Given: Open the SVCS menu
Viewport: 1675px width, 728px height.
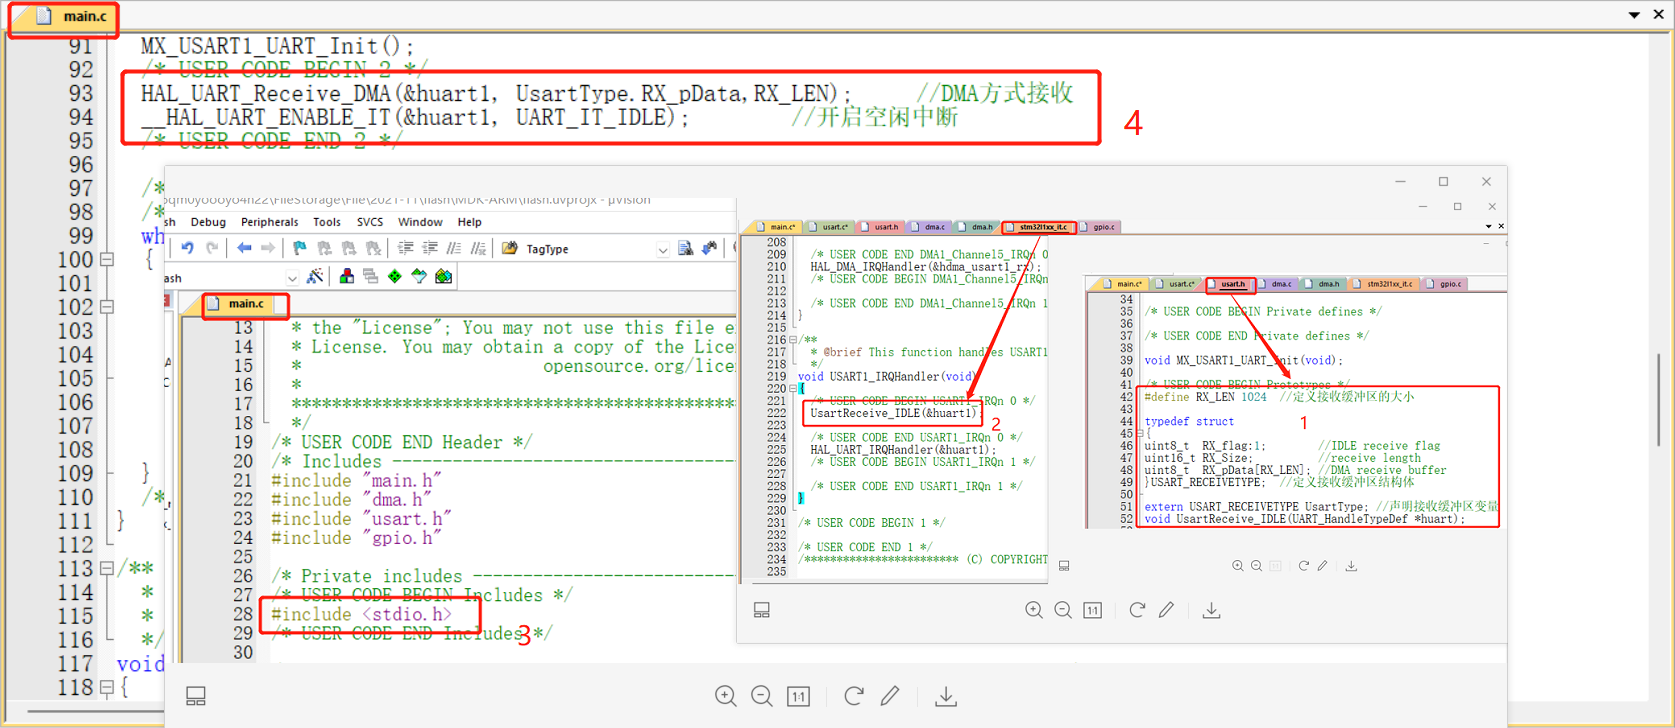Looking at the screenshot, I should 370,222.
